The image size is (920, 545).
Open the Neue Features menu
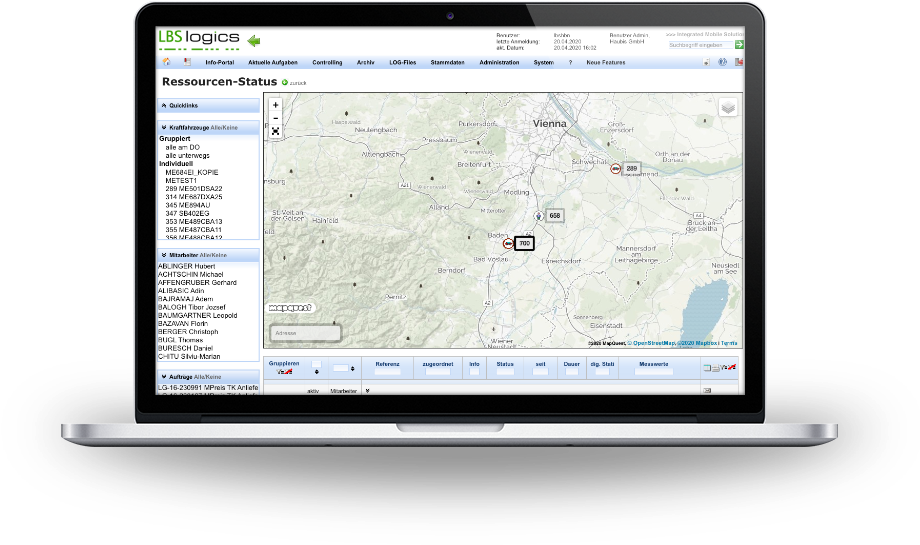click(606, 62)
